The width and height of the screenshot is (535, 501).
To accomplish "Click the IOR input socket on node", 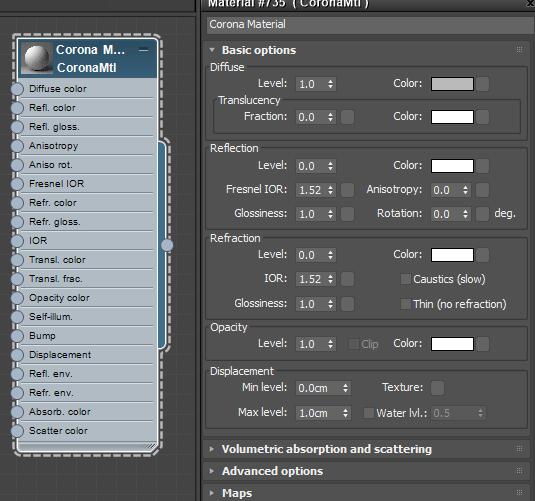I will (x=17, y=241).
